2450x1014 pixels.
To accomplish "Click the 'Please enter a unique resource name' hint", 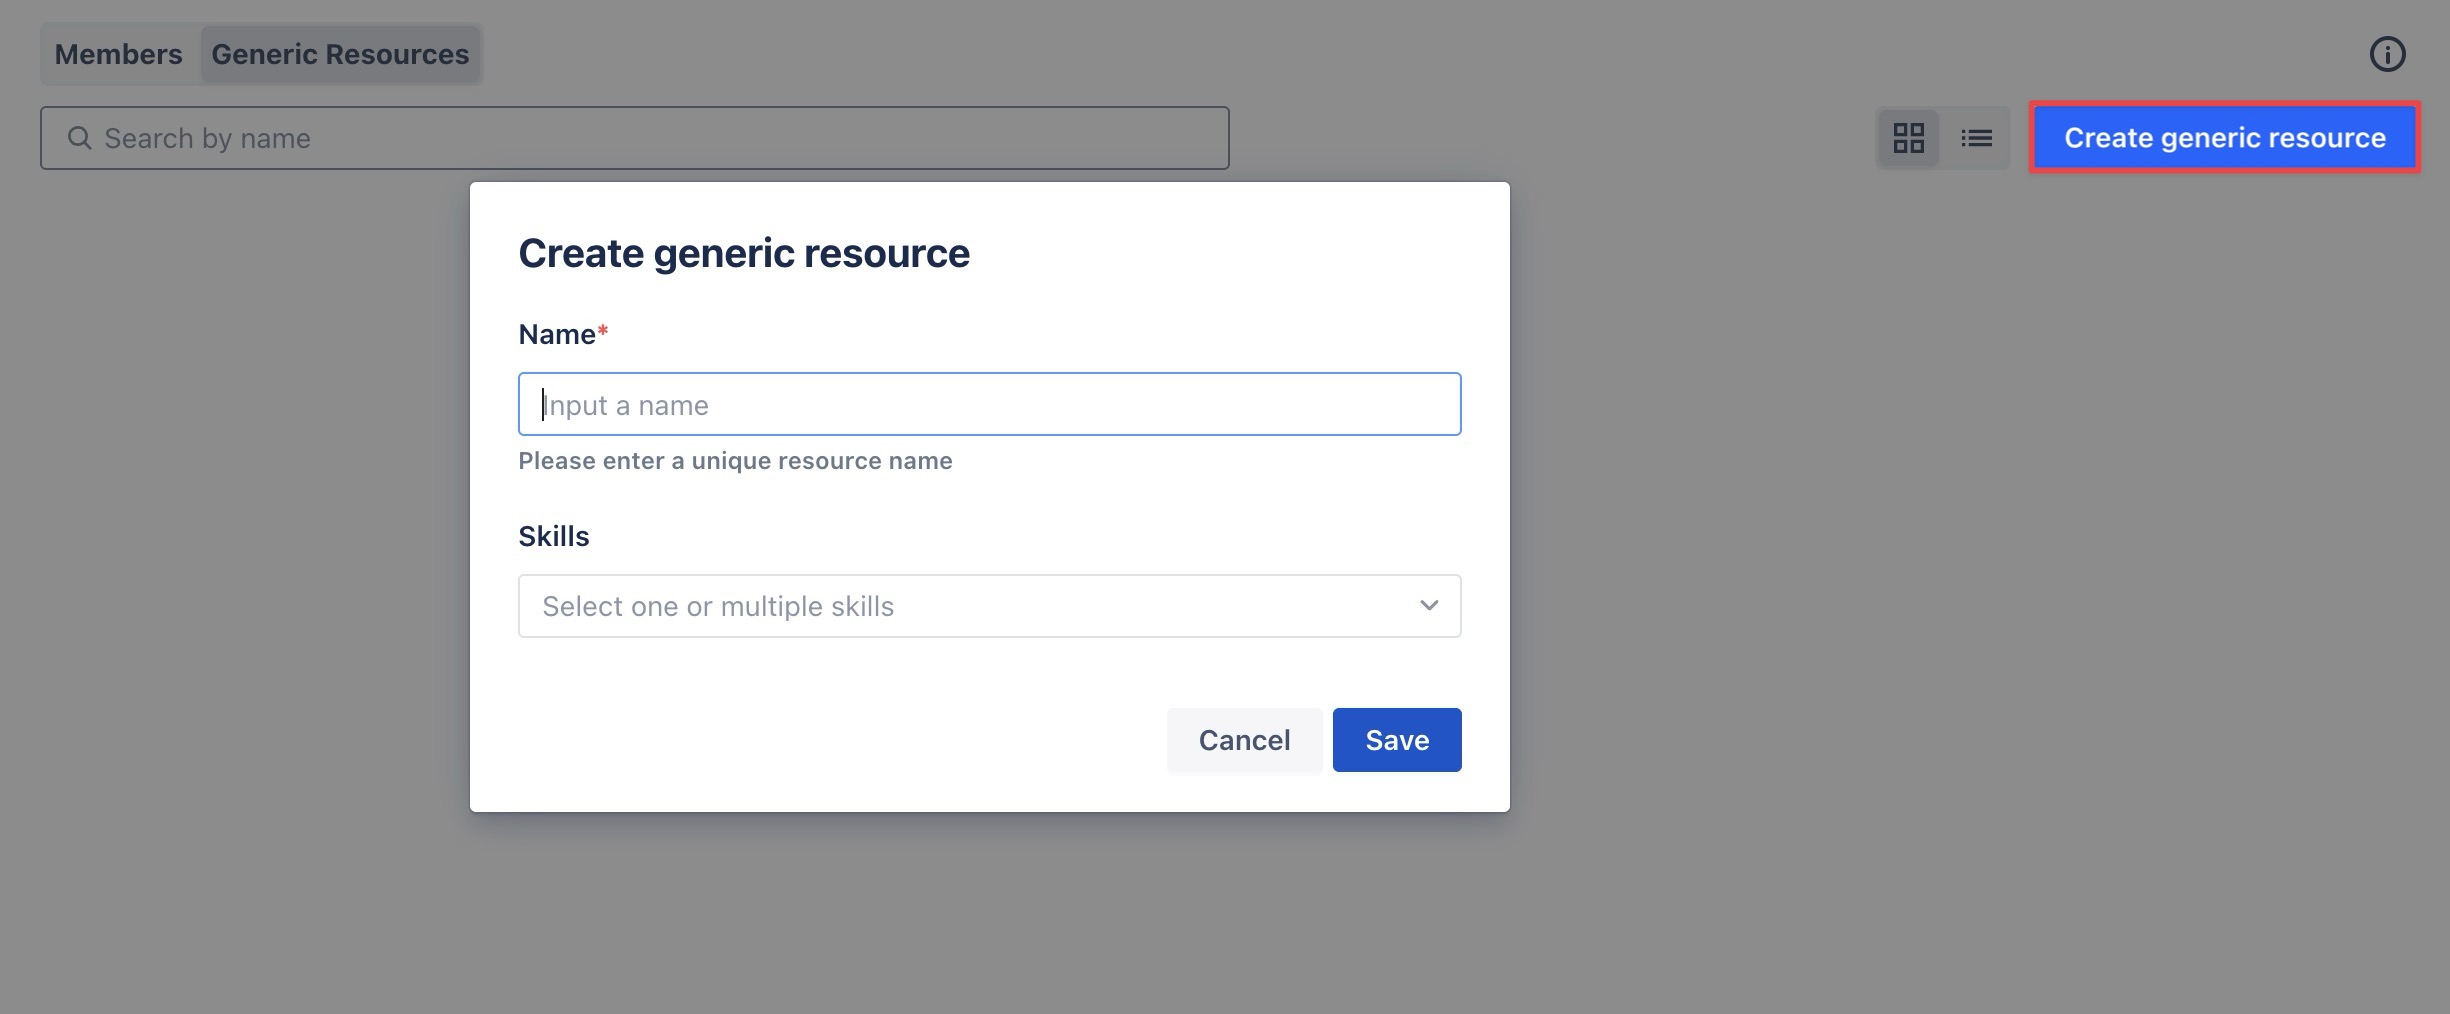I will coord(735,461).
